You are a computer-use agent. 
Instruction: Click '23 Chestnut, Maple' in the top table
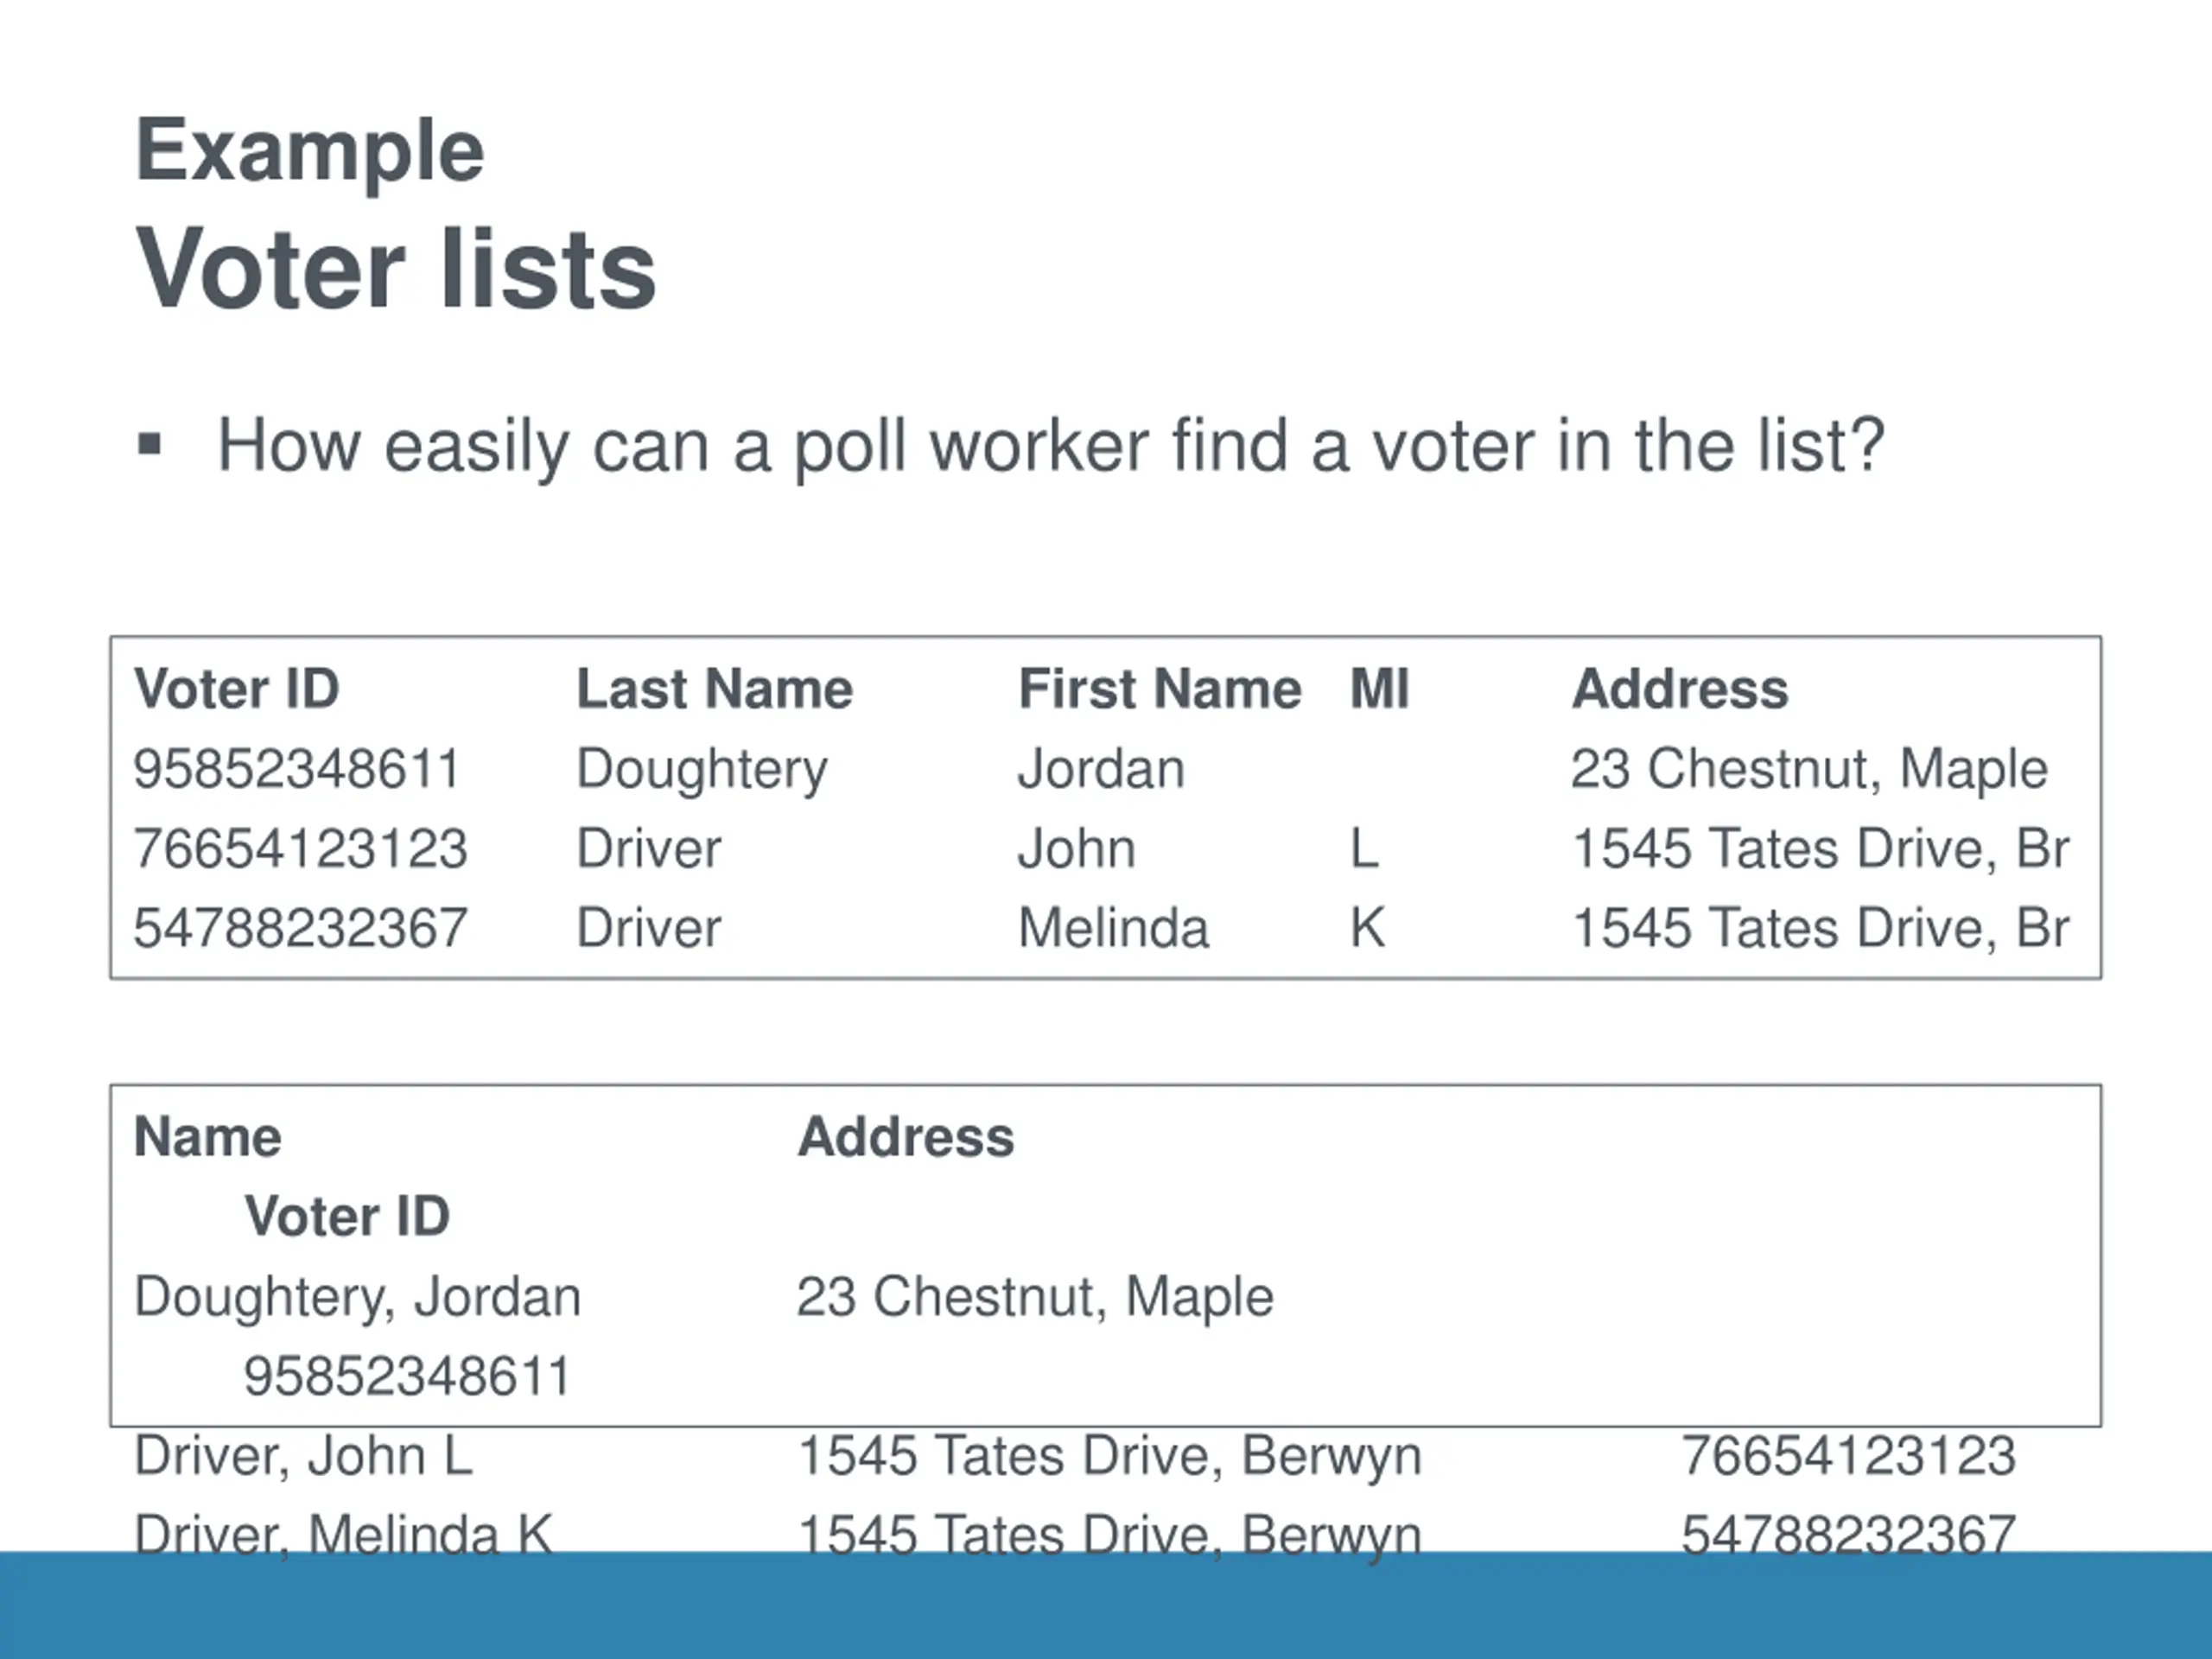(1809, 770)
